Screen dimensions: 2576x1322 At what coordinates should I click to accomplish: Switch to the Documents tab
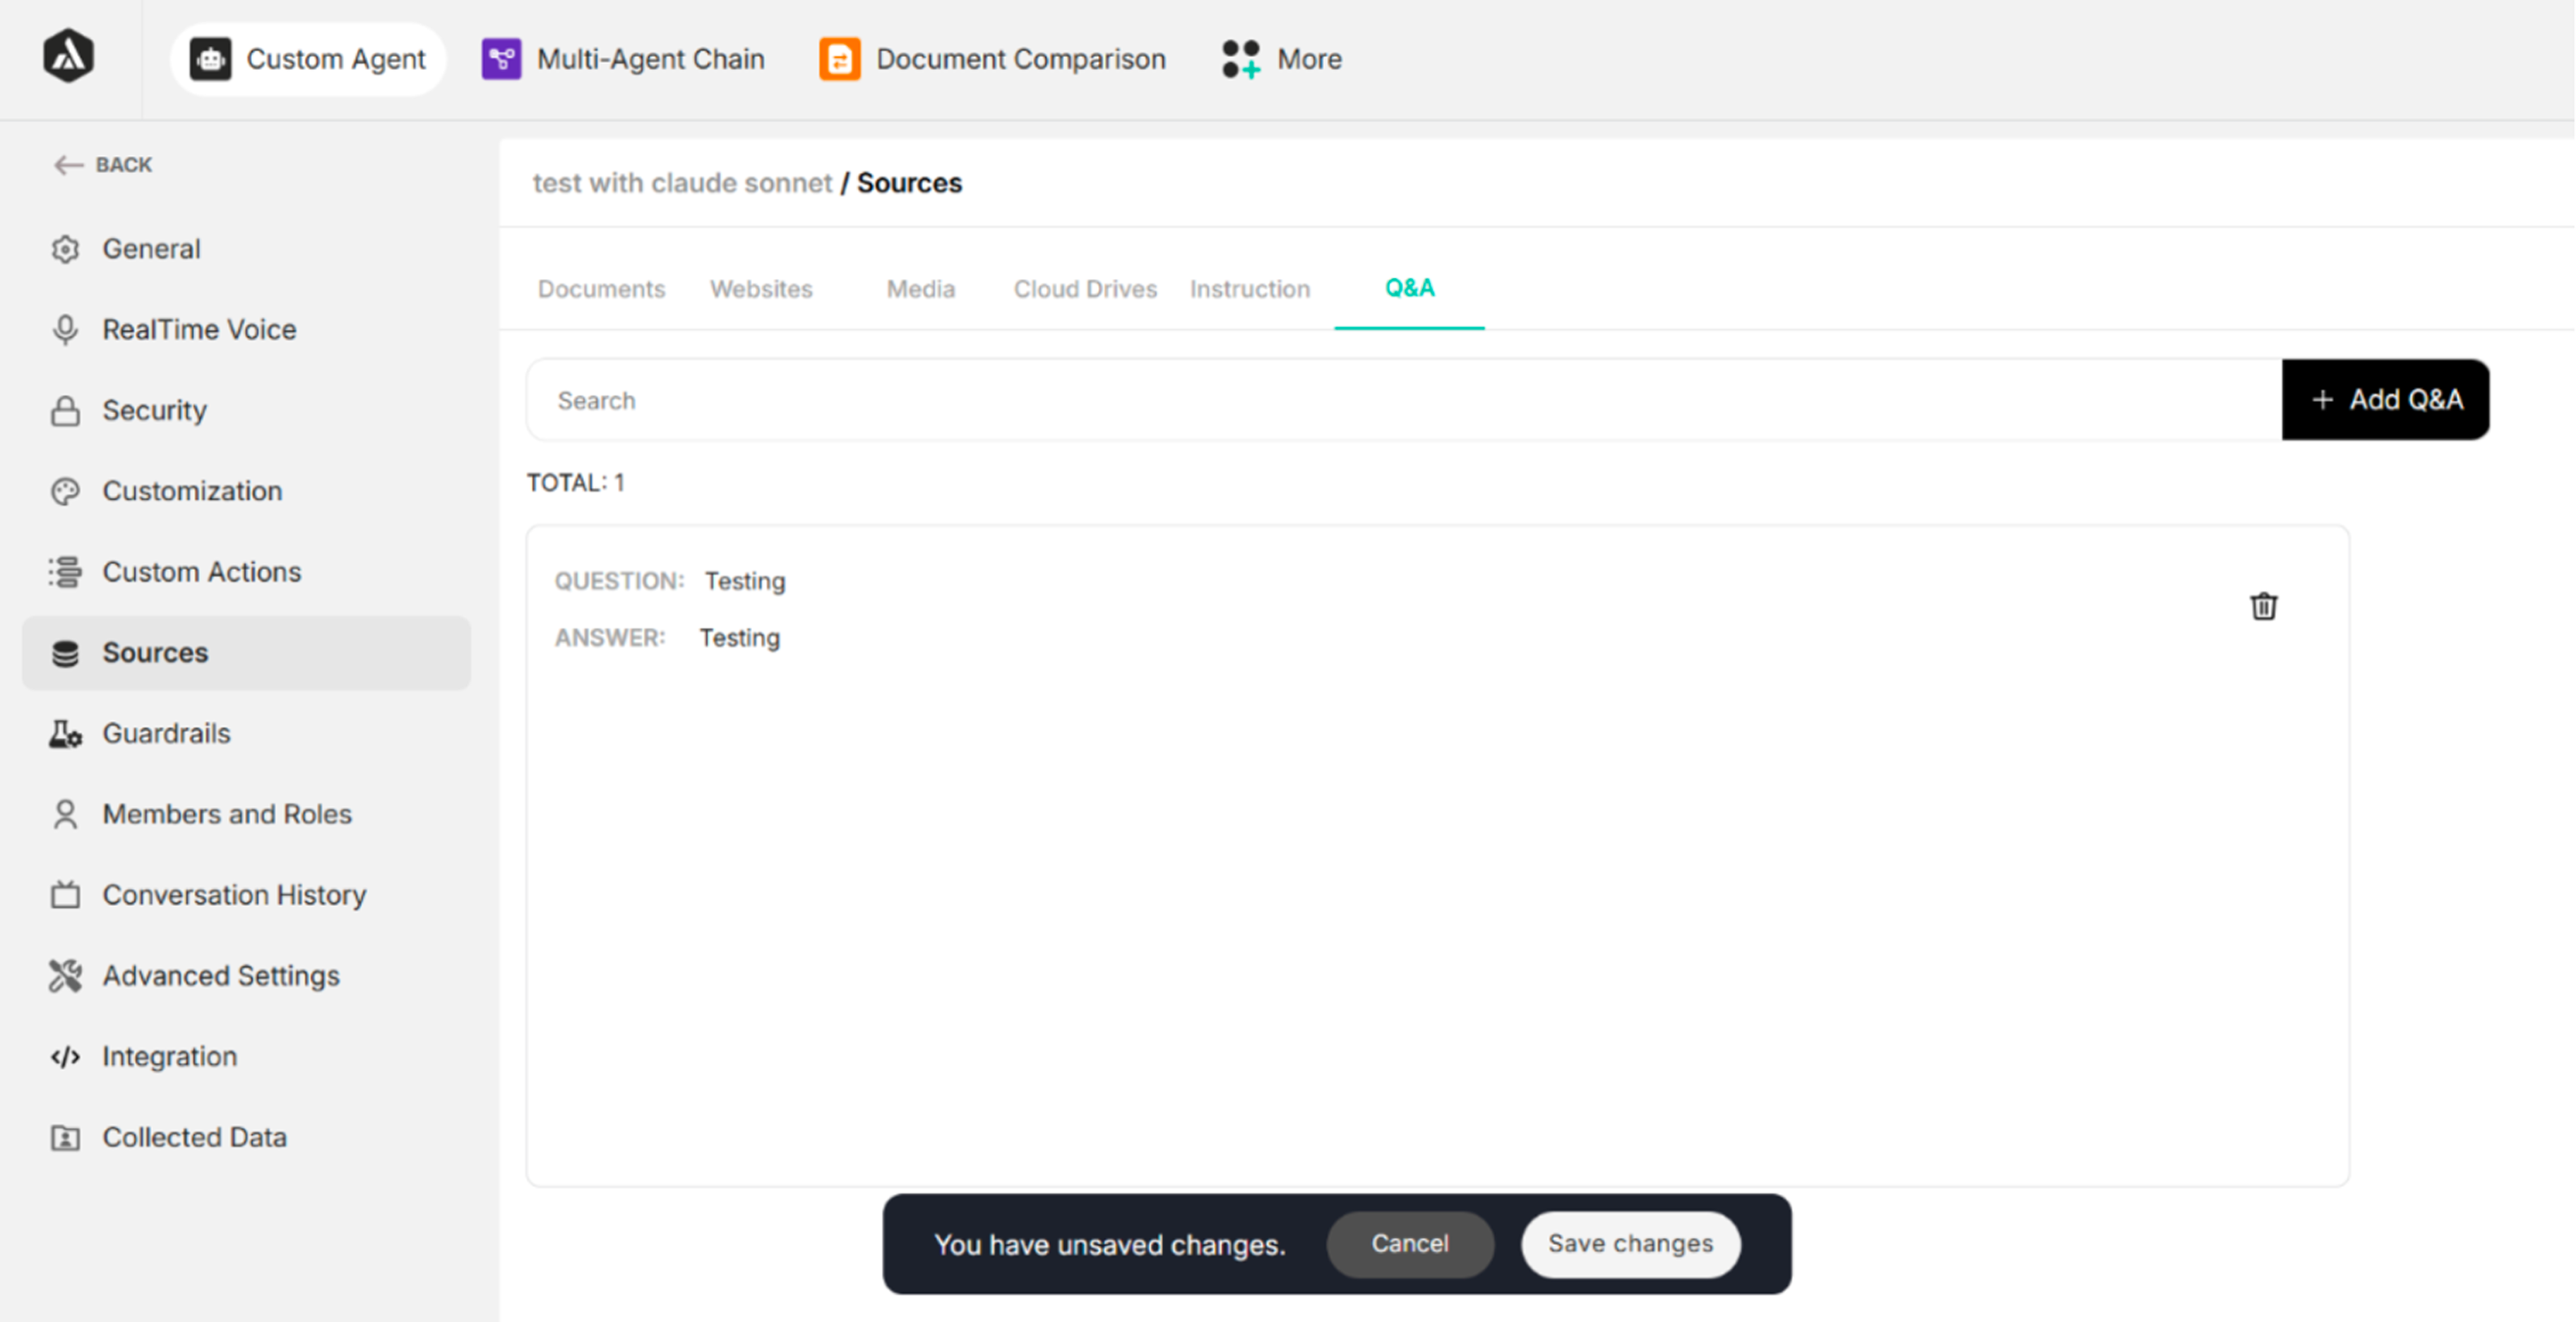coord(601,289)
